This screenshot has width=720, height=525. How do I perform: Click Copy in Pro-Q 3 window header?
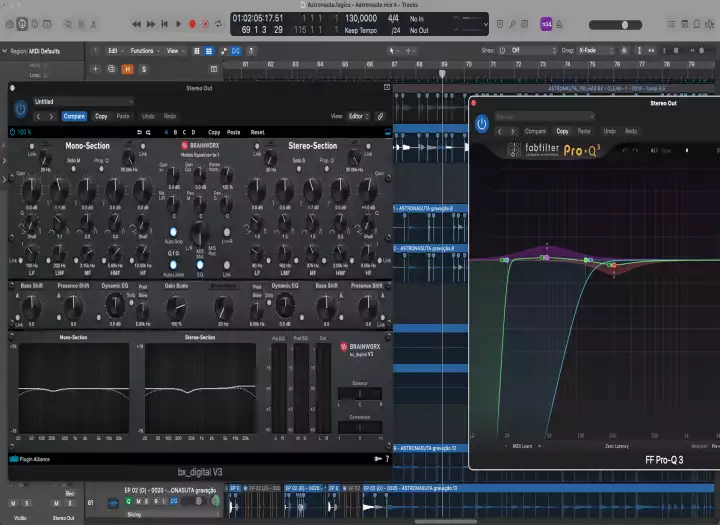(562, 131)
